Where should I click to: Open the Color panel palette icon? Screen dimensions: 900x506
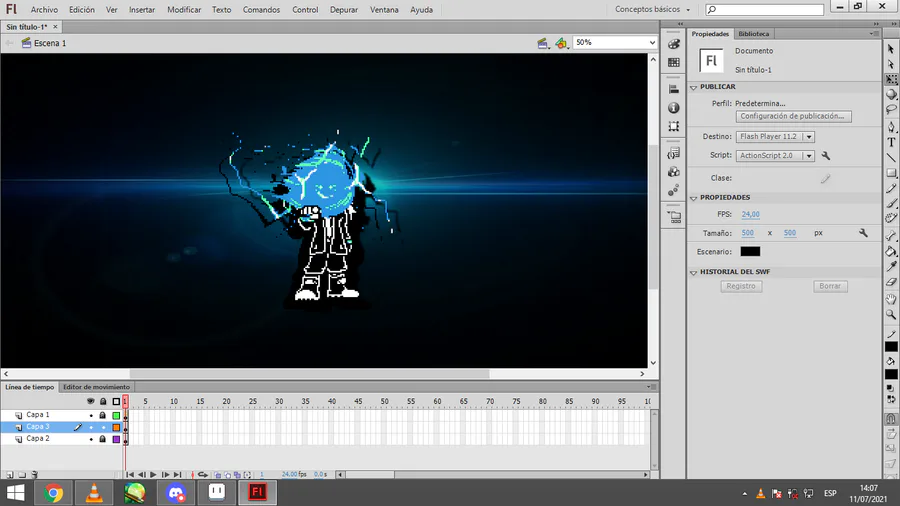pos(674,44)
